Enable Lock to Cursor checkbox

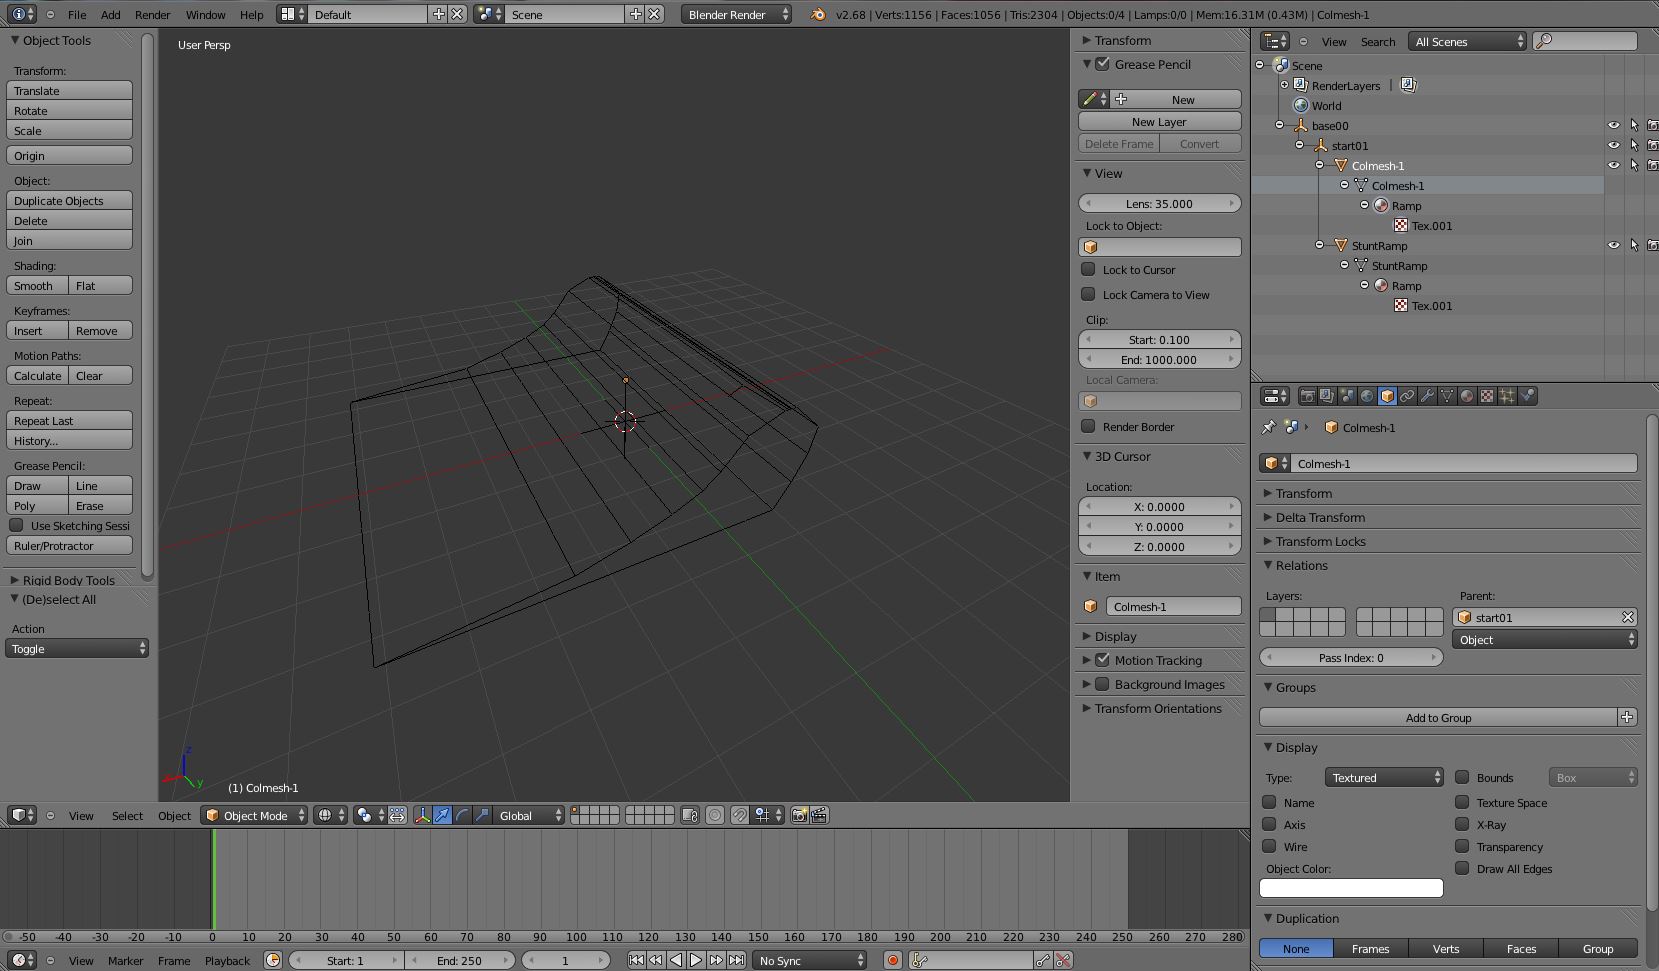pos(1088,269)
